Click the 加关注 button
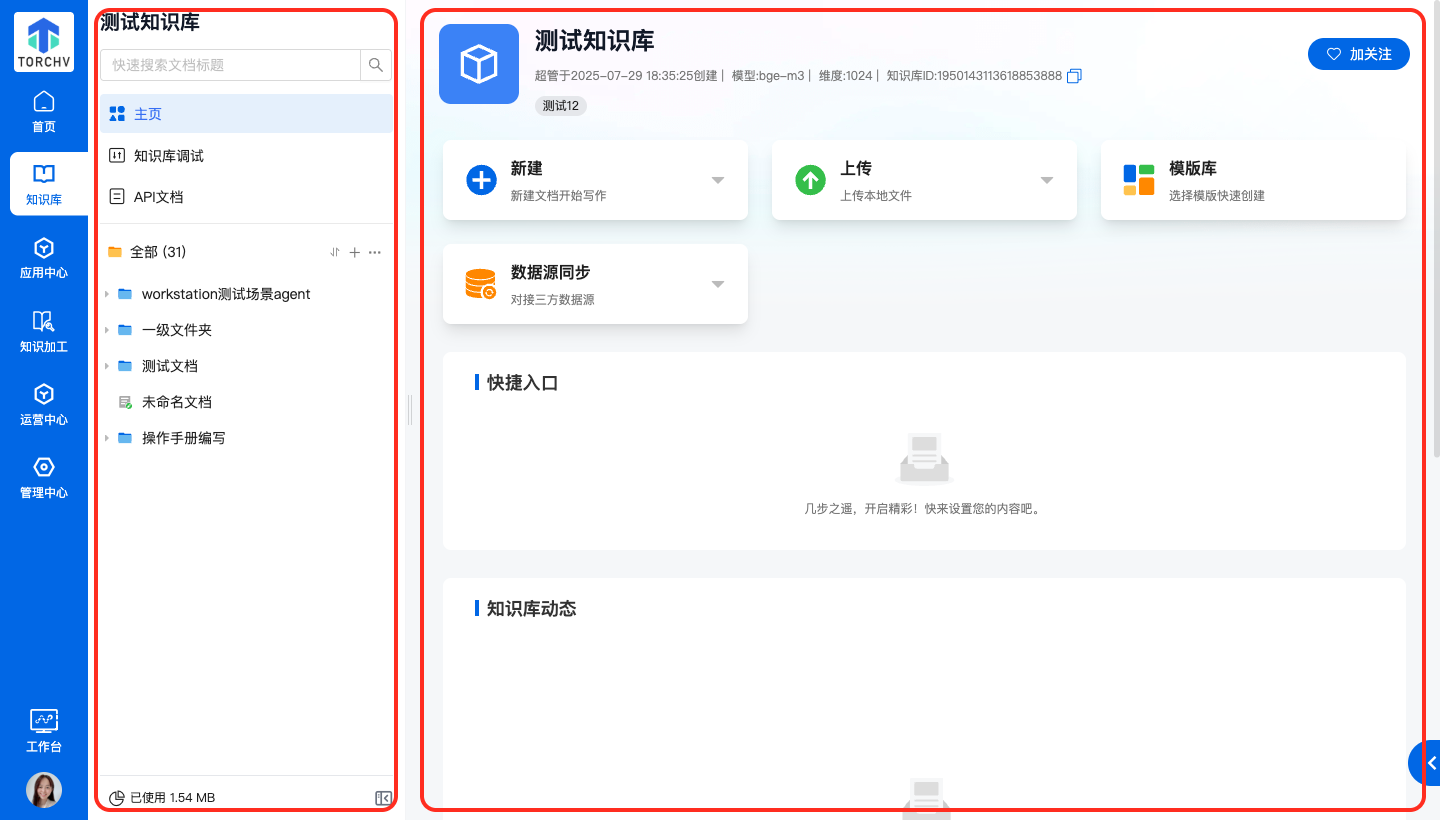This screenshot has width=1440, height=820. pos(1358,54)
